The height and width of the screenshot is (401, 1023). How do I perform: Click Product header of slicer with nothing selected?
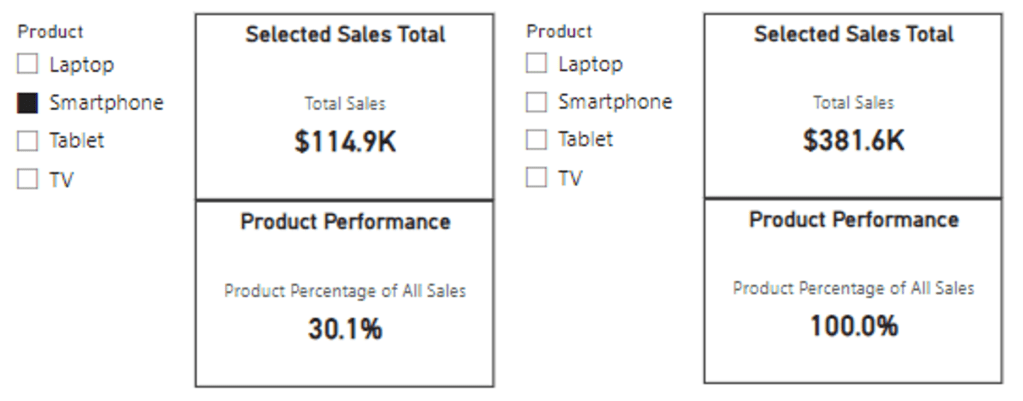[x=559, y=31]
